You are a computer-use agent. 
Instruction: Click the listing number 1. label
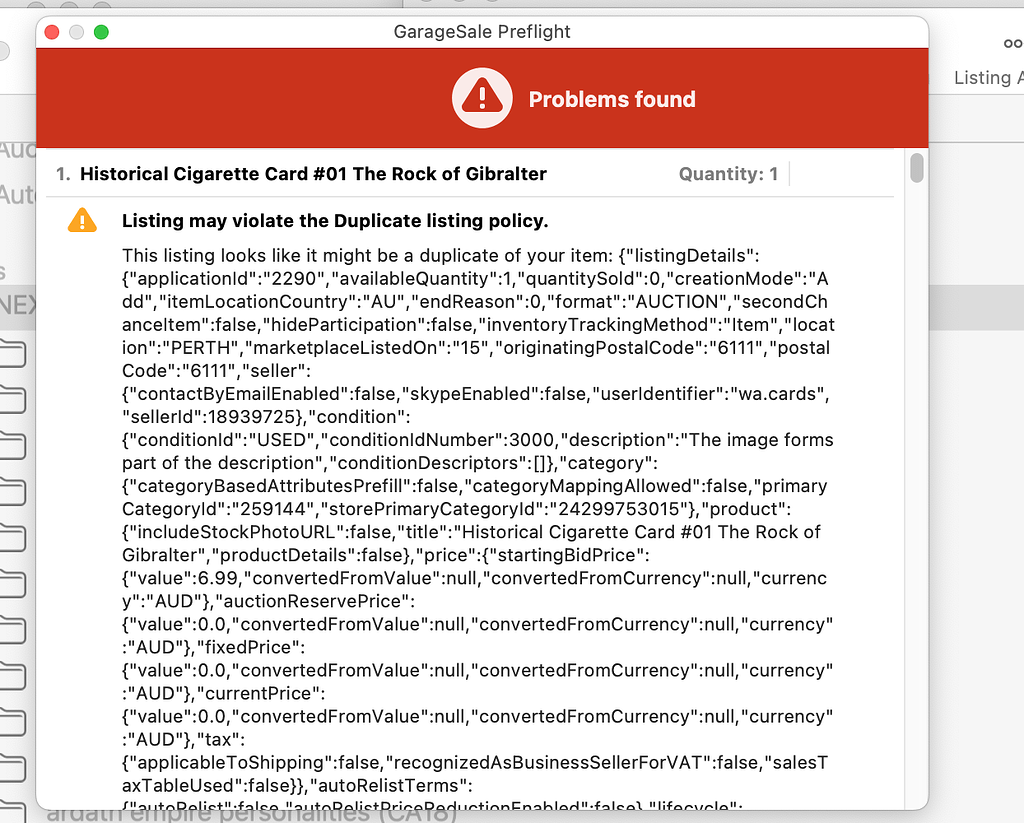coord(63,174)
